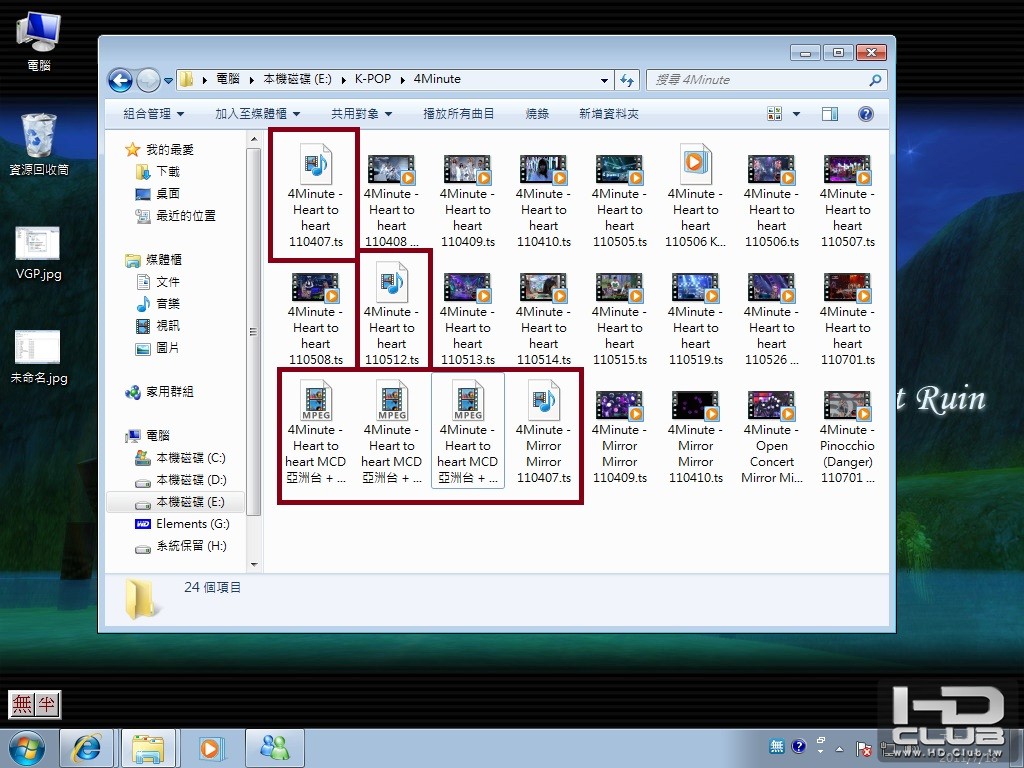Select 桌面 in navigation pane
Screen dimensions: 1024x768
click(157, 193)
